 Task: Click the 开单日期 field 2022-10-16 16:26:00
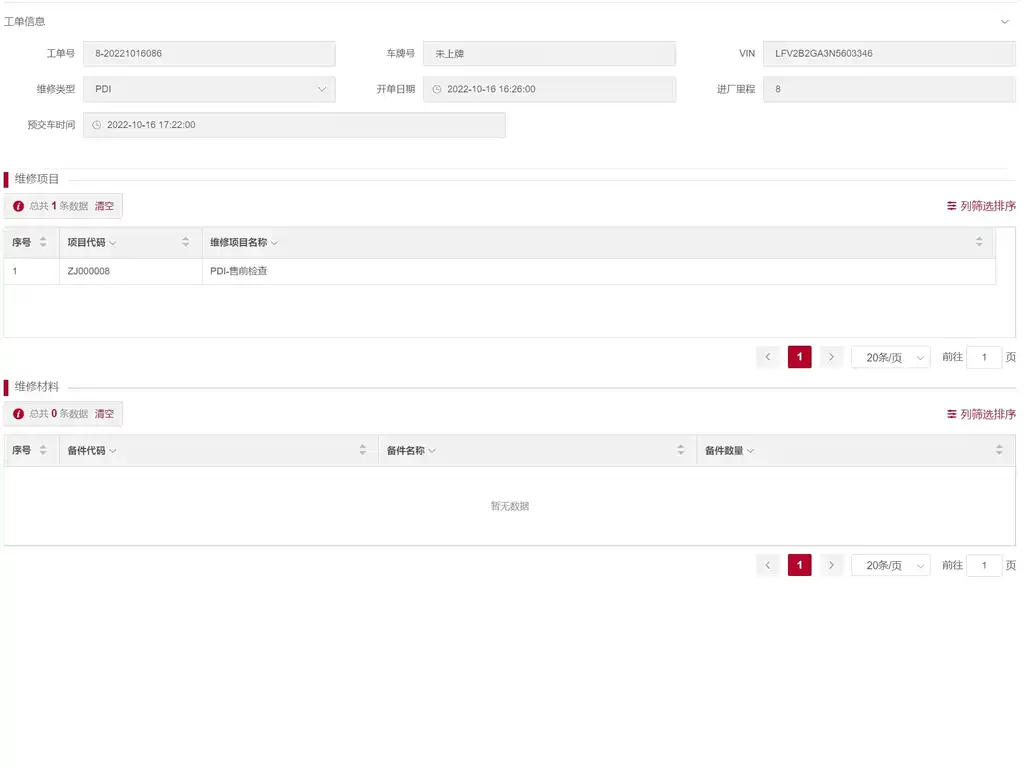549,89
